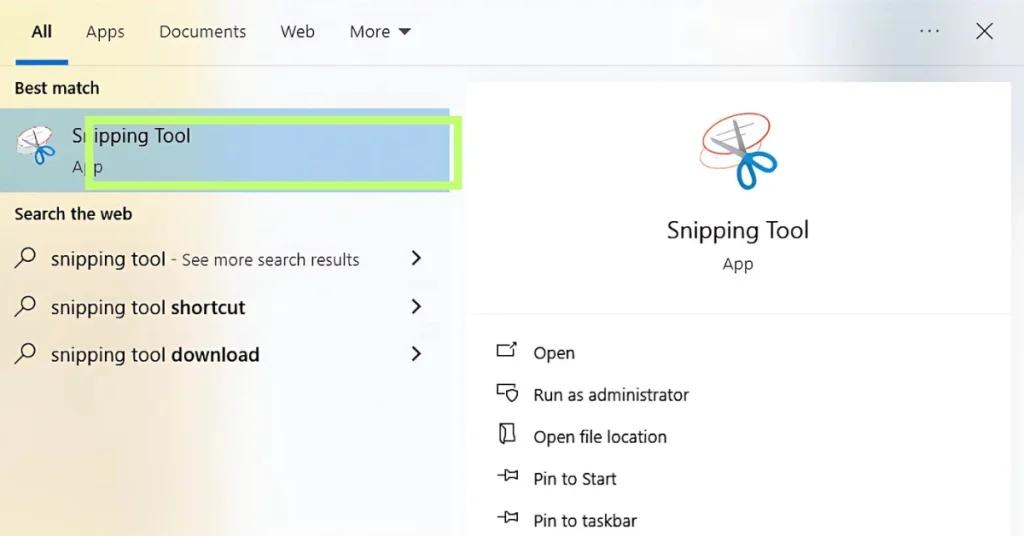
Task: Click the Run as administrator shield icon
Action: point(507,392)
